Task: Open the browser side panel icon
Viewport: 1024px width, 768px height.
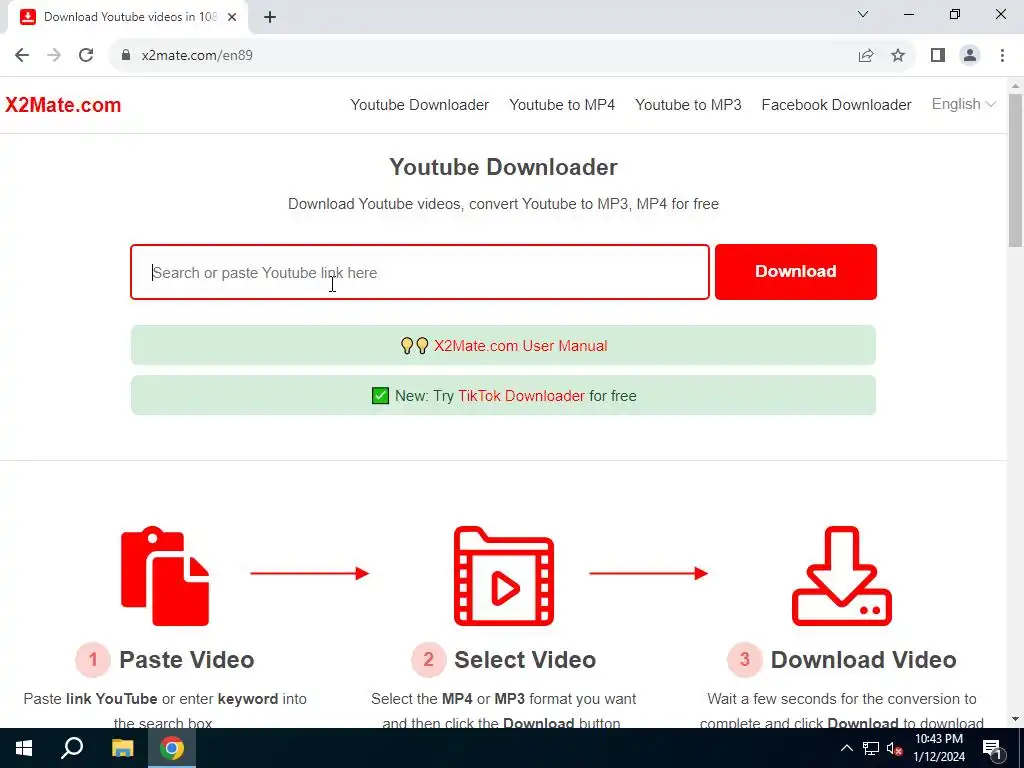Action: point(938,56)
